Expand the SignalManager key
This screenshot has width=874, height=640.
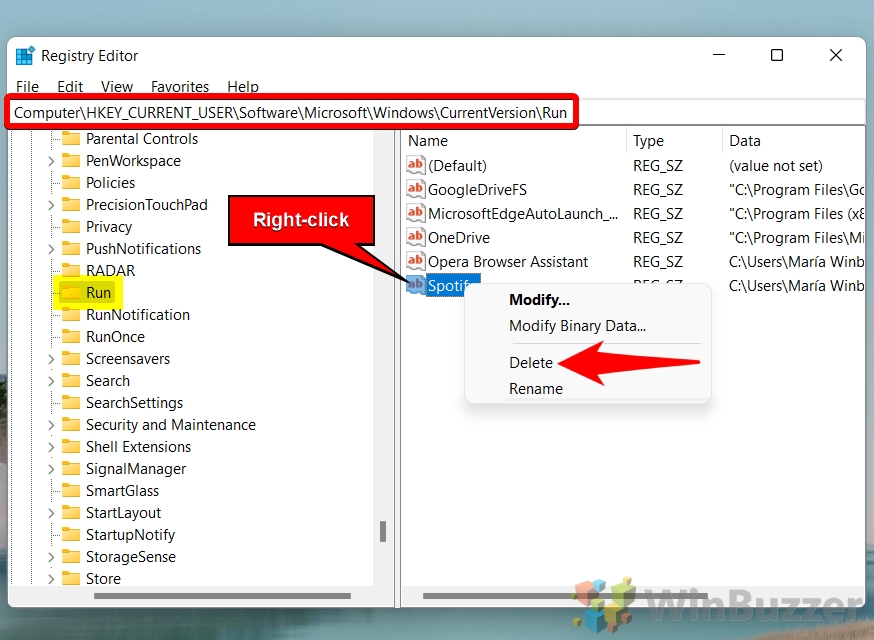(51, 469)
